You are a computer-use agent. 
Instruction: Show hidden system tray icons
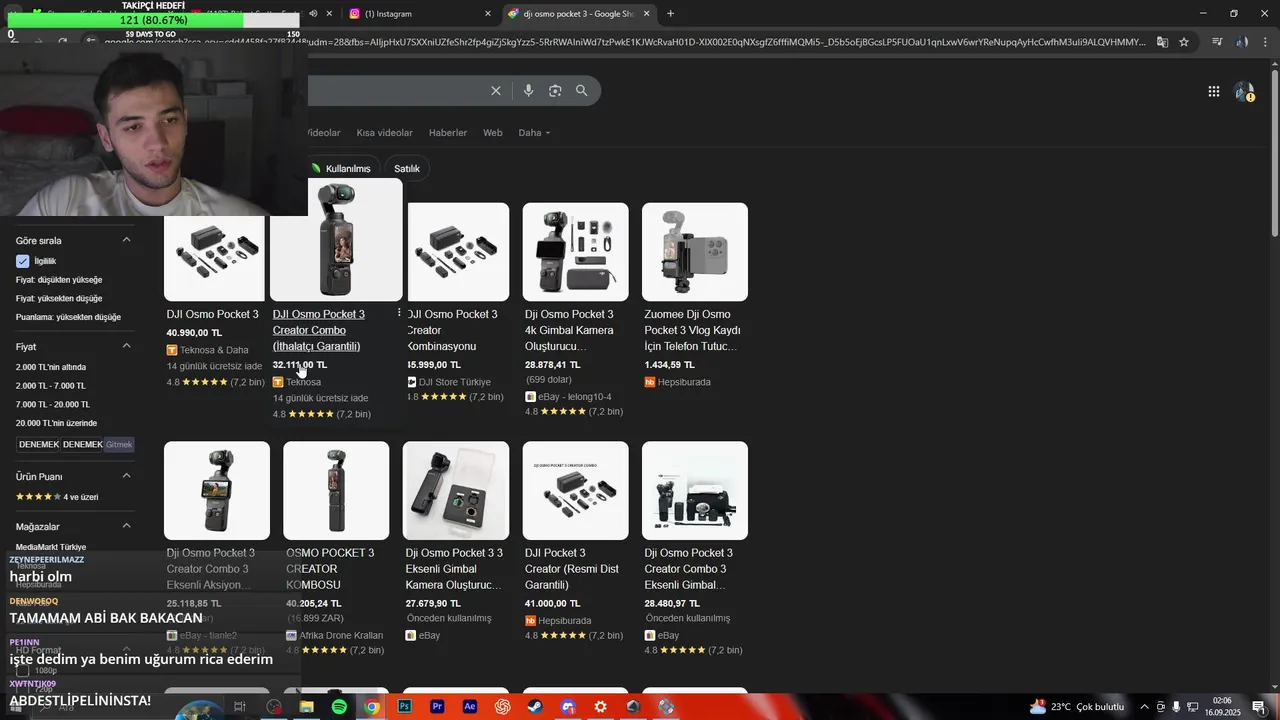(x=1144, y=707)
